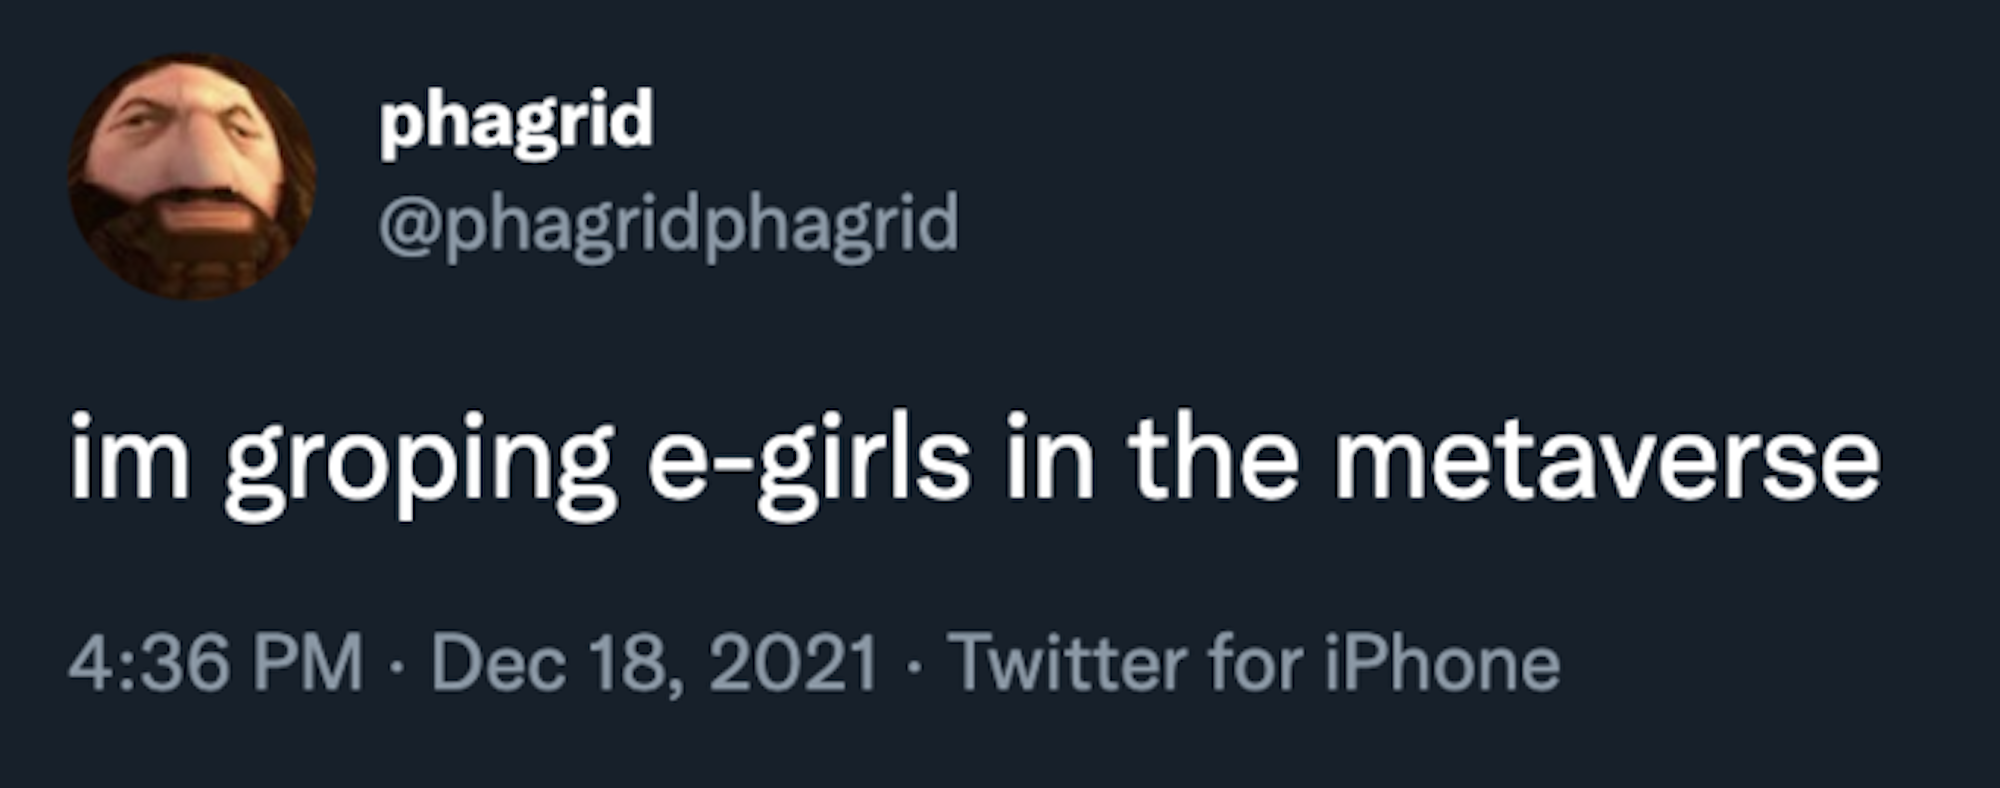The width and height of the screenshot is (2000, 788).
Task: Open the Twitter for iPhone source link
Action: 1254,662
